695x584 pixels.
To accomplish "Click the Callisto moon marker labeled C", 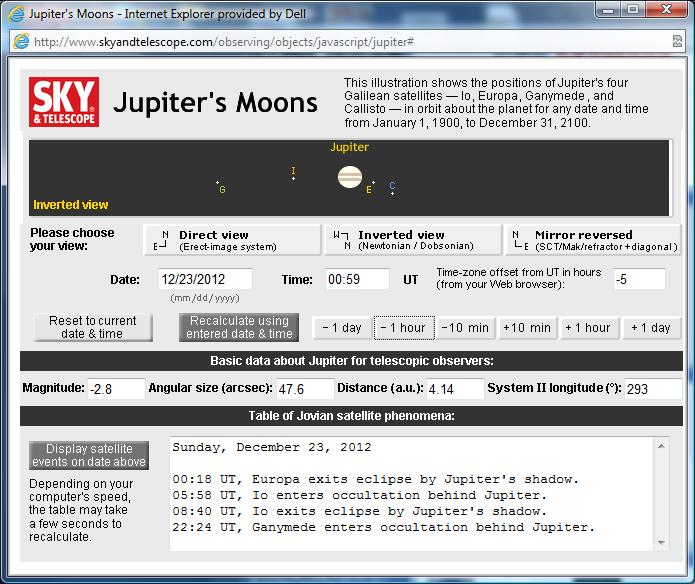I will pyautogui.click(x=392, y=186).
